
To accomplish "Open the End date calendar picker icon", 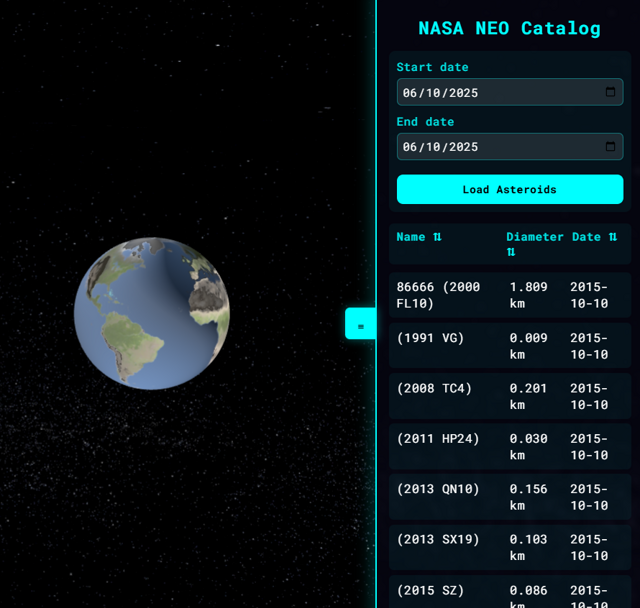I will click(x=610, y=146).
